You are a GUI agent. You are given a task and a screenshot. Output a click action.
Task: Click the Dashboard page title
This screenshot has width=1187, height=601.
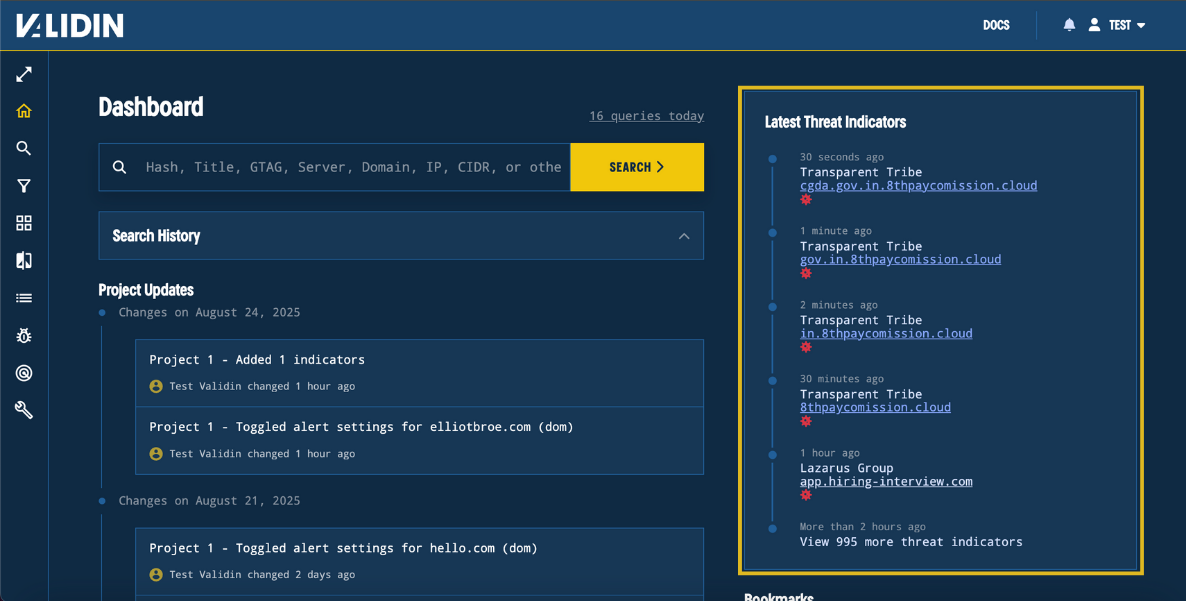click(151, 107)
